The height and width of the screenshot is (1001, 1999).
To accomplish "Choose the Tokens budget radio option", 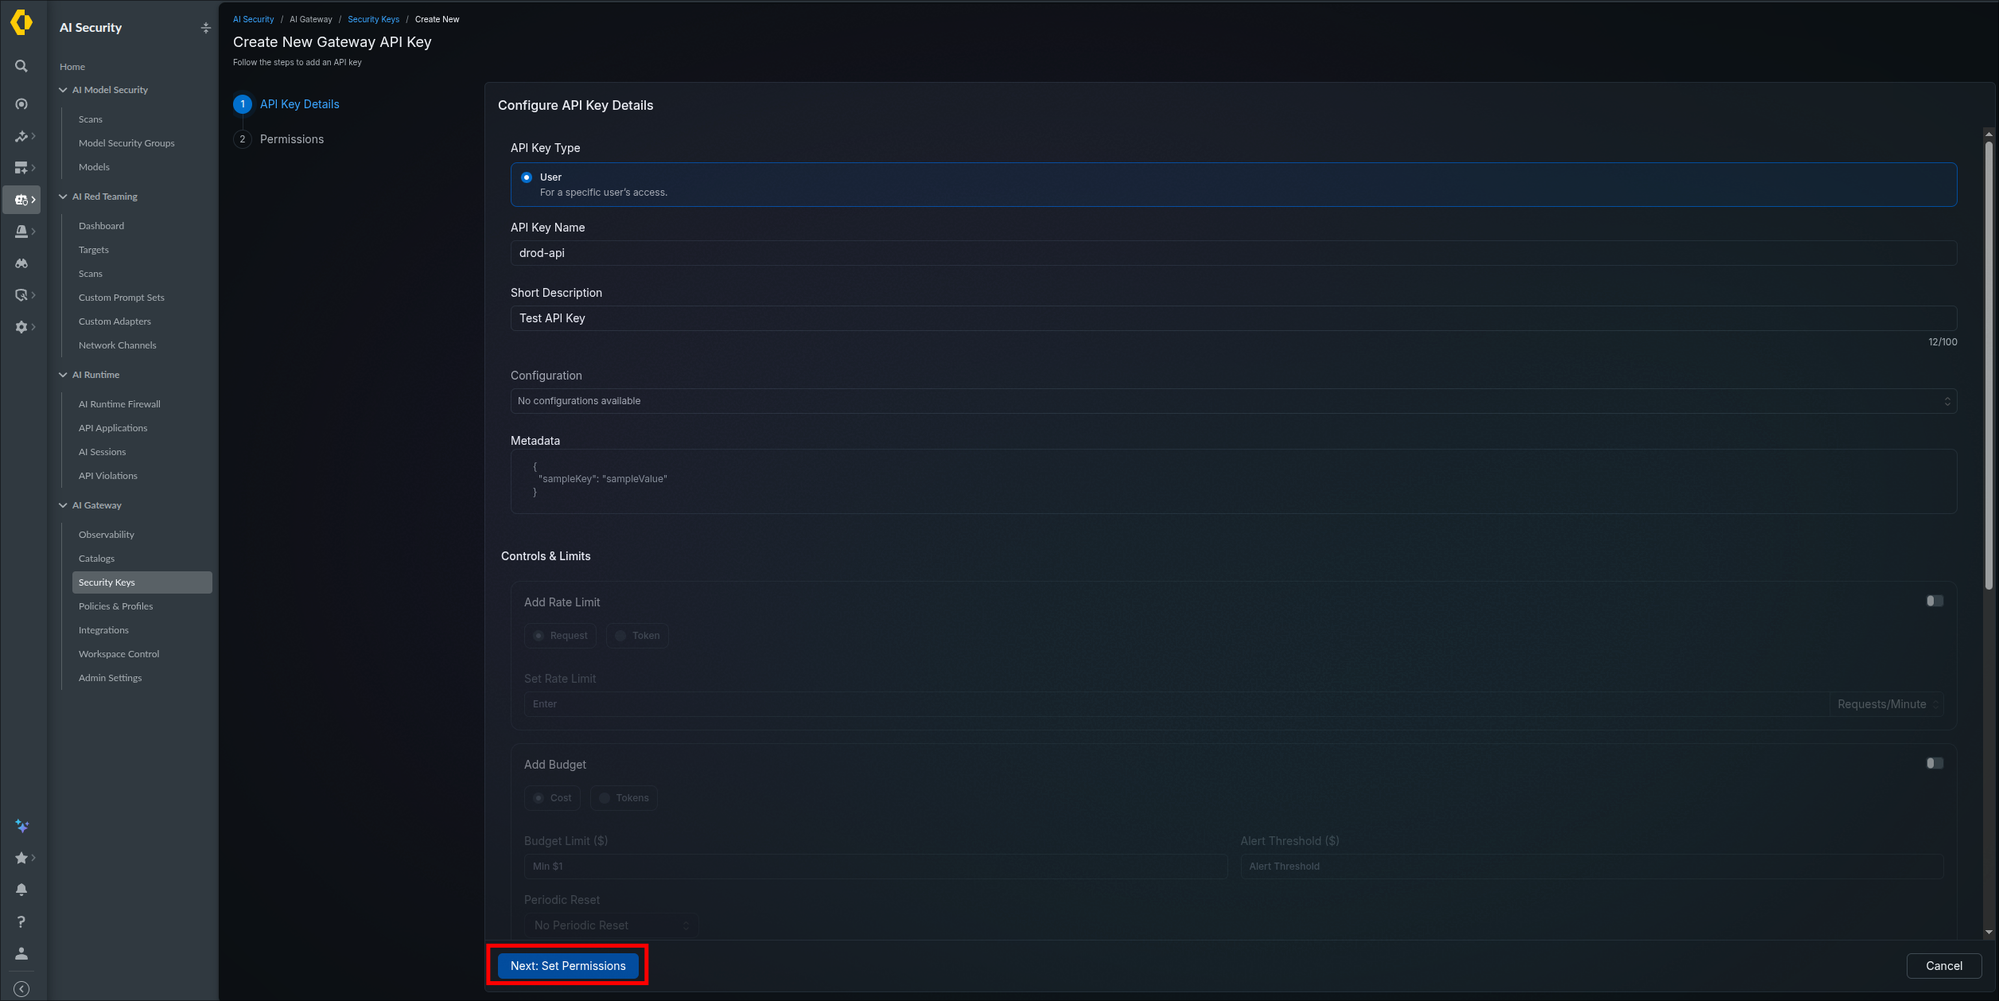I will pos(624,798).
